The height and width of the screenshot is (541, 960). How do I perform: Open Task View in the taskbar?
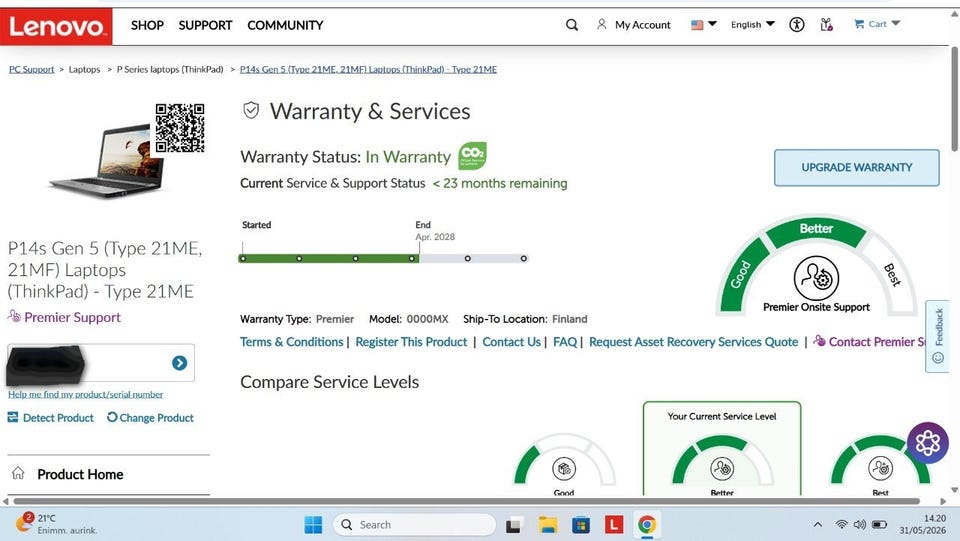[x=513, y=524]
